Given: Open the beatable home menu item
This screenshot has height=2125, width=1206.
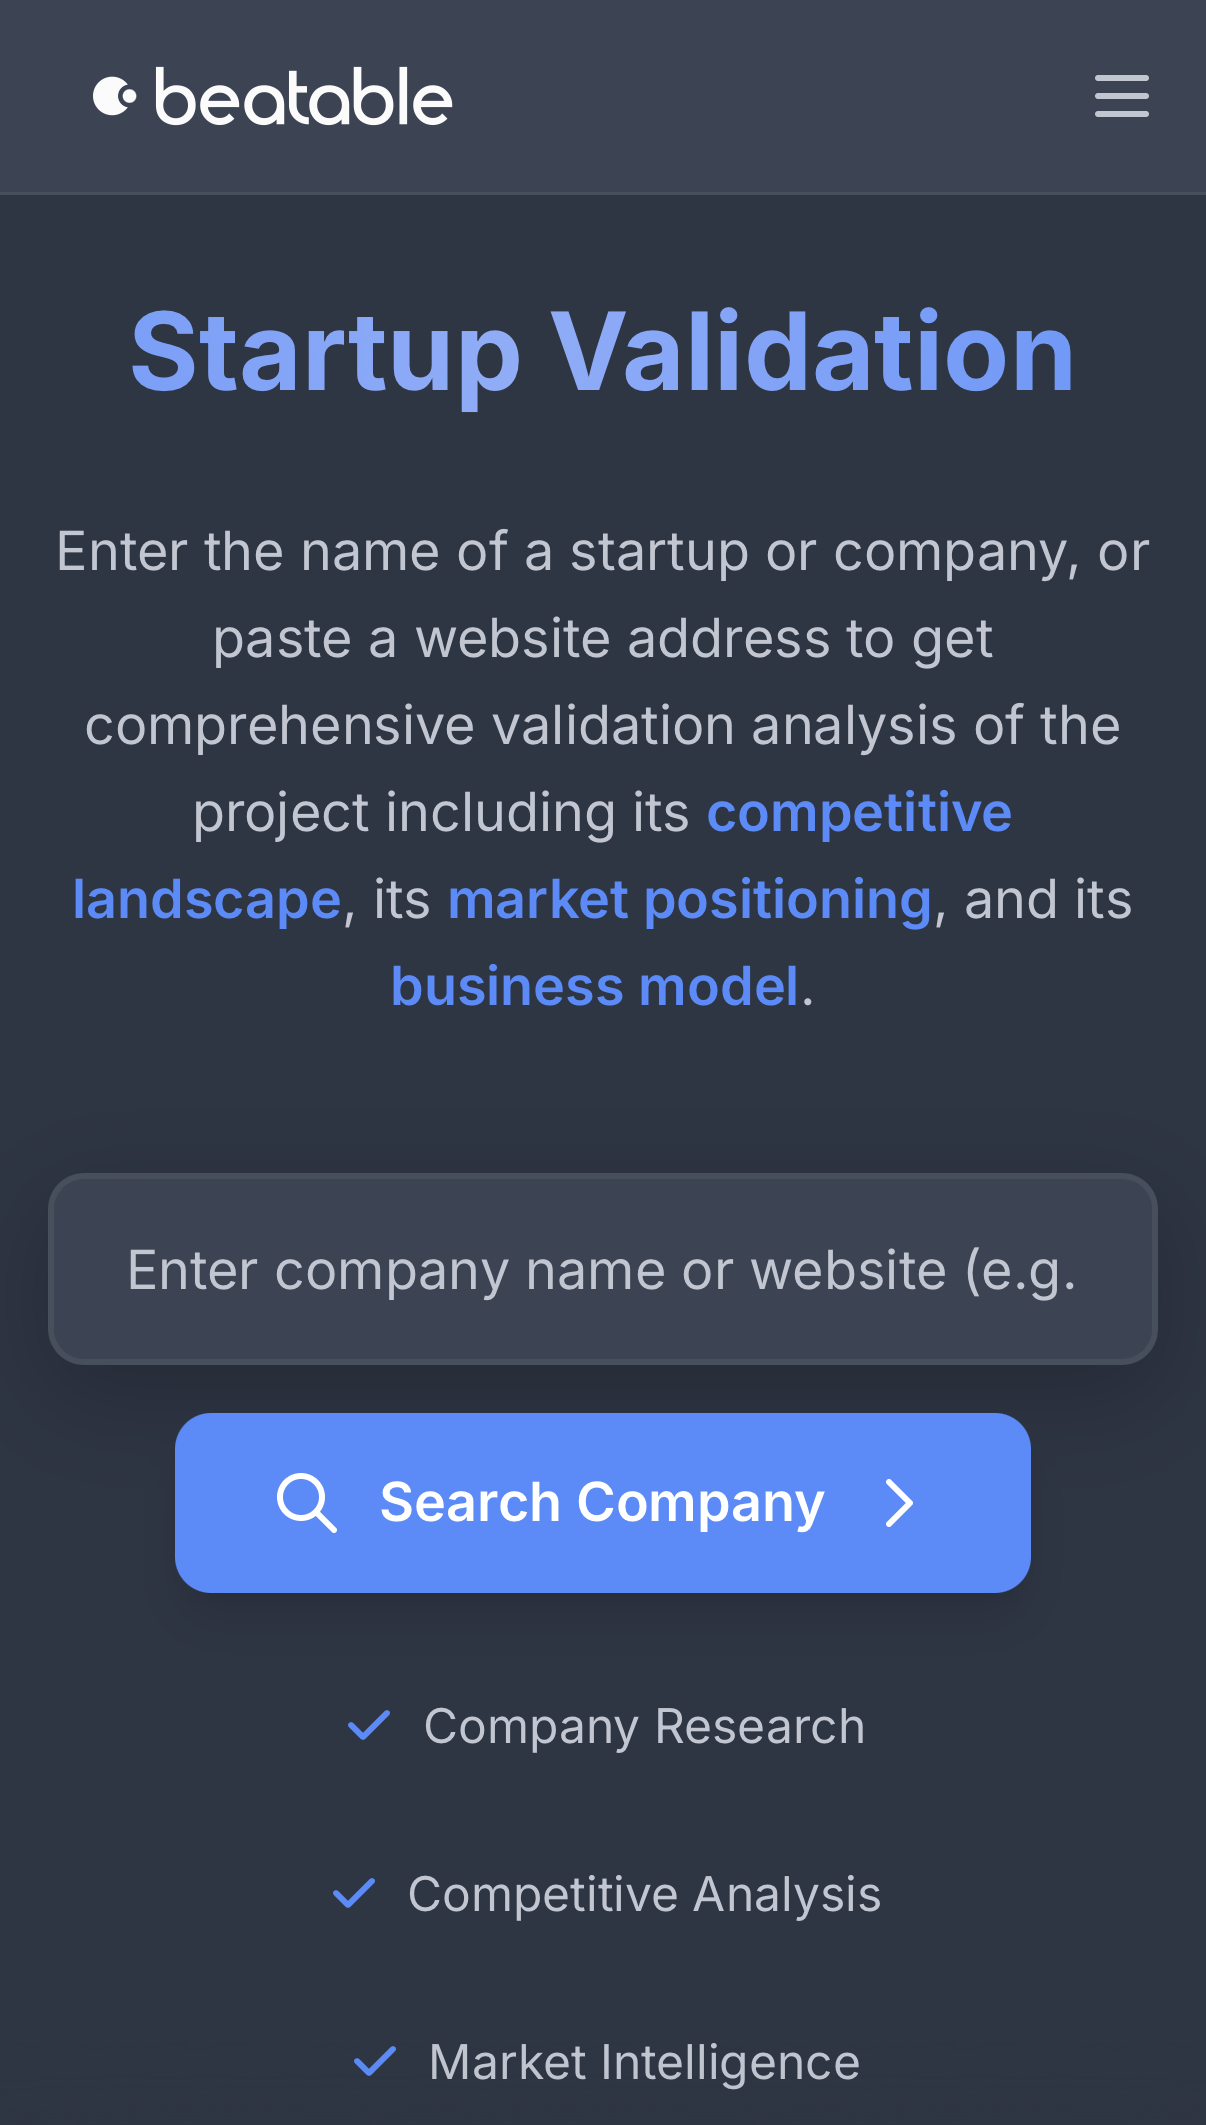Looking at the screenshot, I should pyautogui.click(x=273, y=96).
